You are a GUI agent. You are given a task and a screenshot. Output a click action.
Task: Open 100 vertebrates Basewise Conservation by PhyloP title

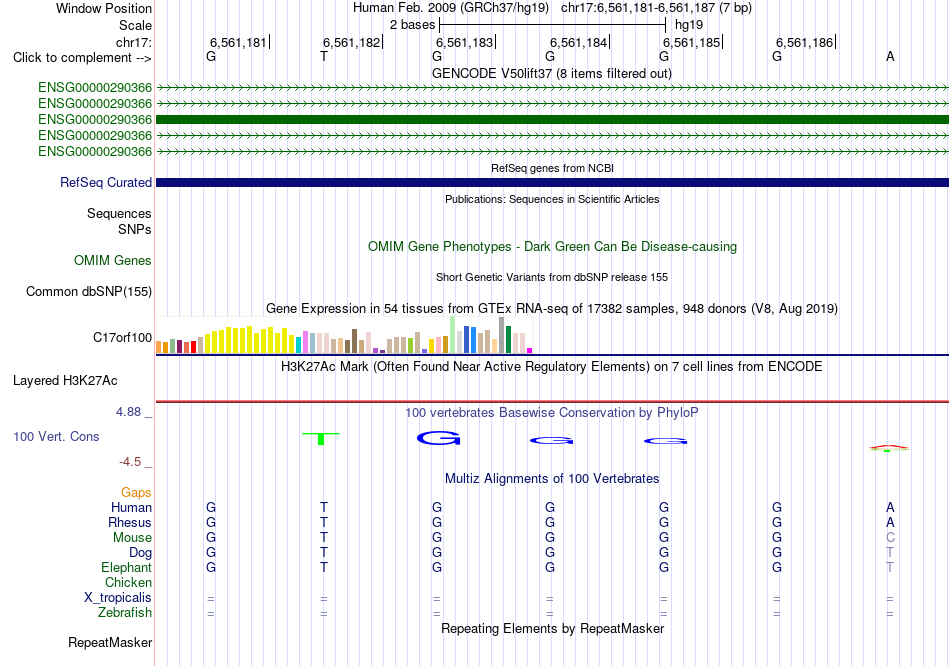[552, 413]
